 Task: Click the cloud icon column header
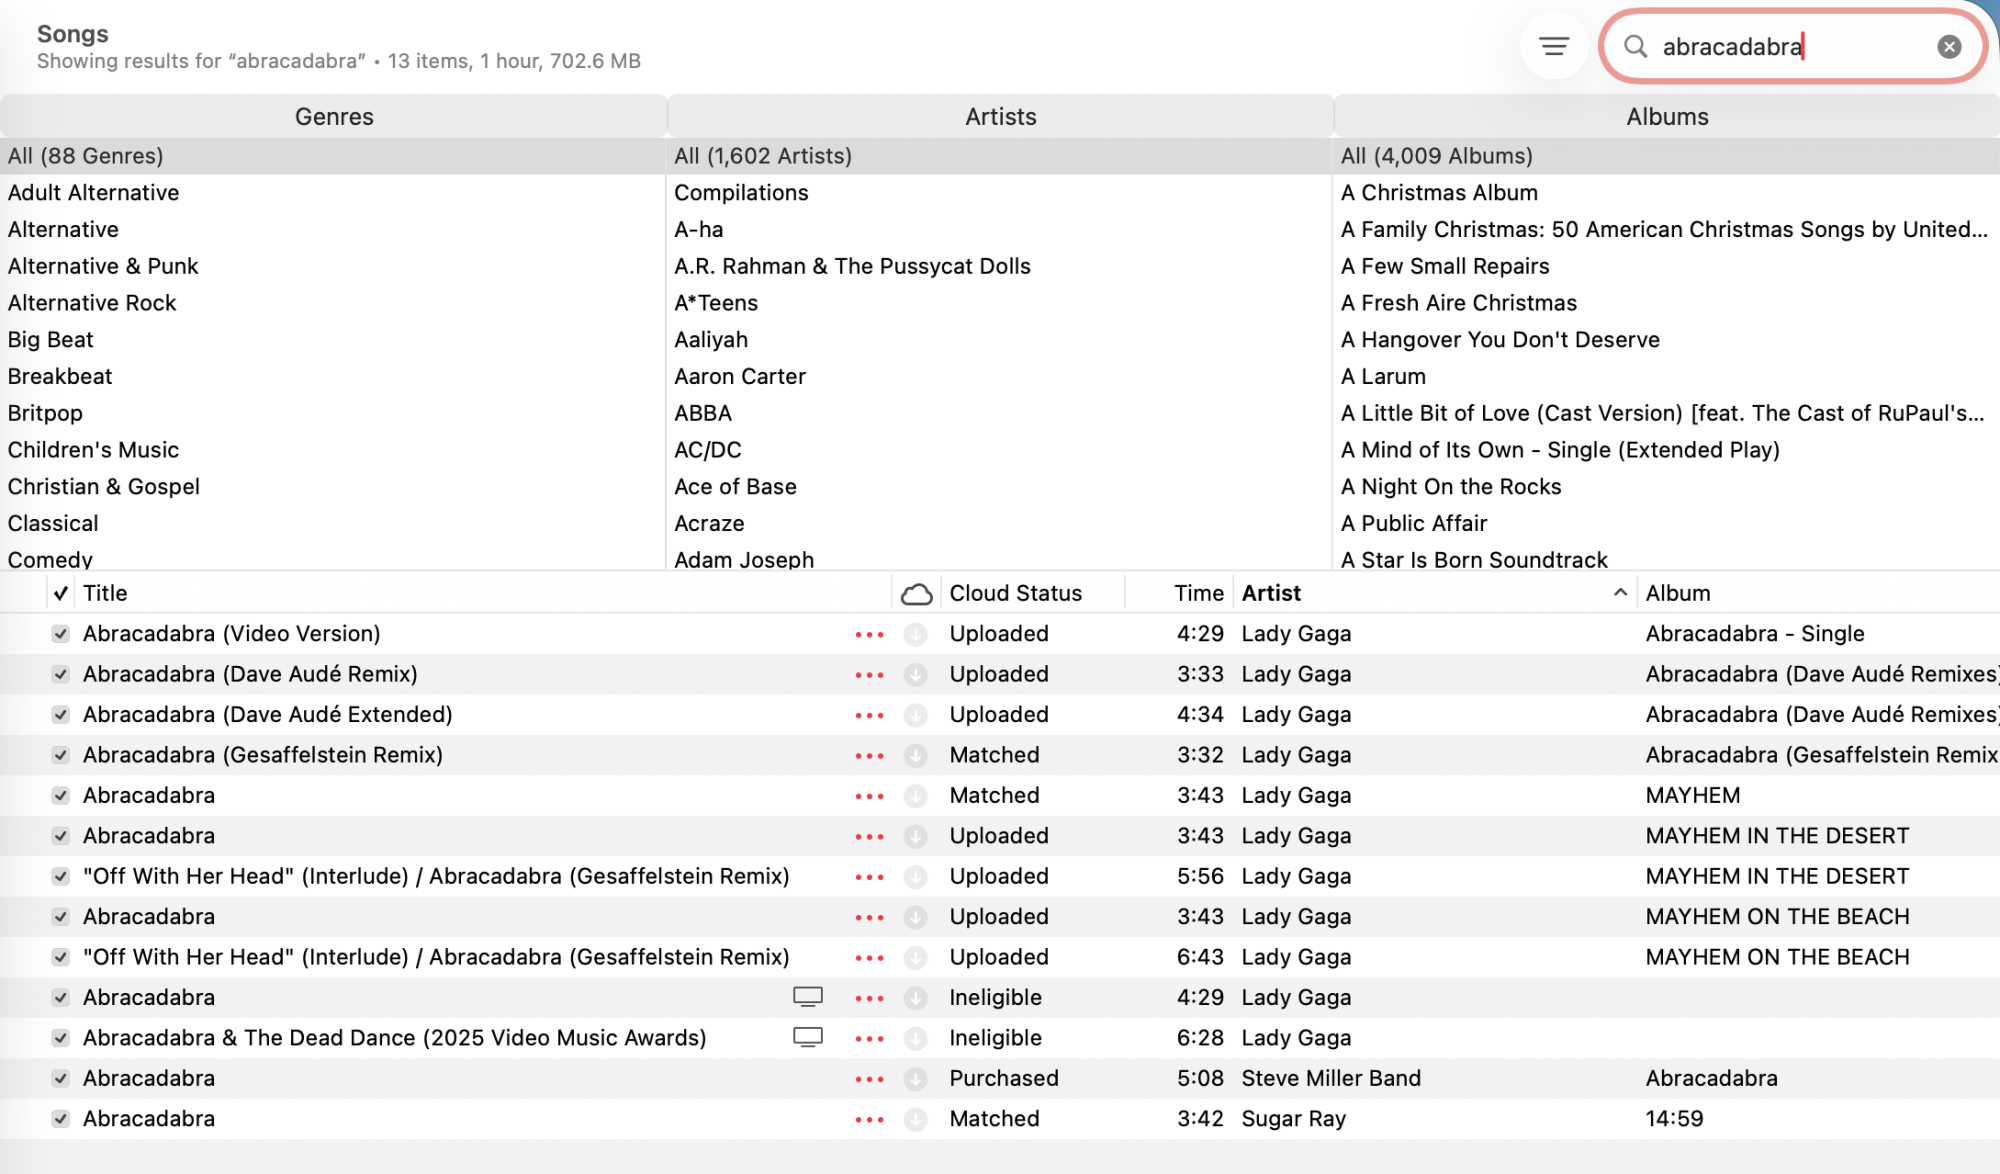click(916, 594)
